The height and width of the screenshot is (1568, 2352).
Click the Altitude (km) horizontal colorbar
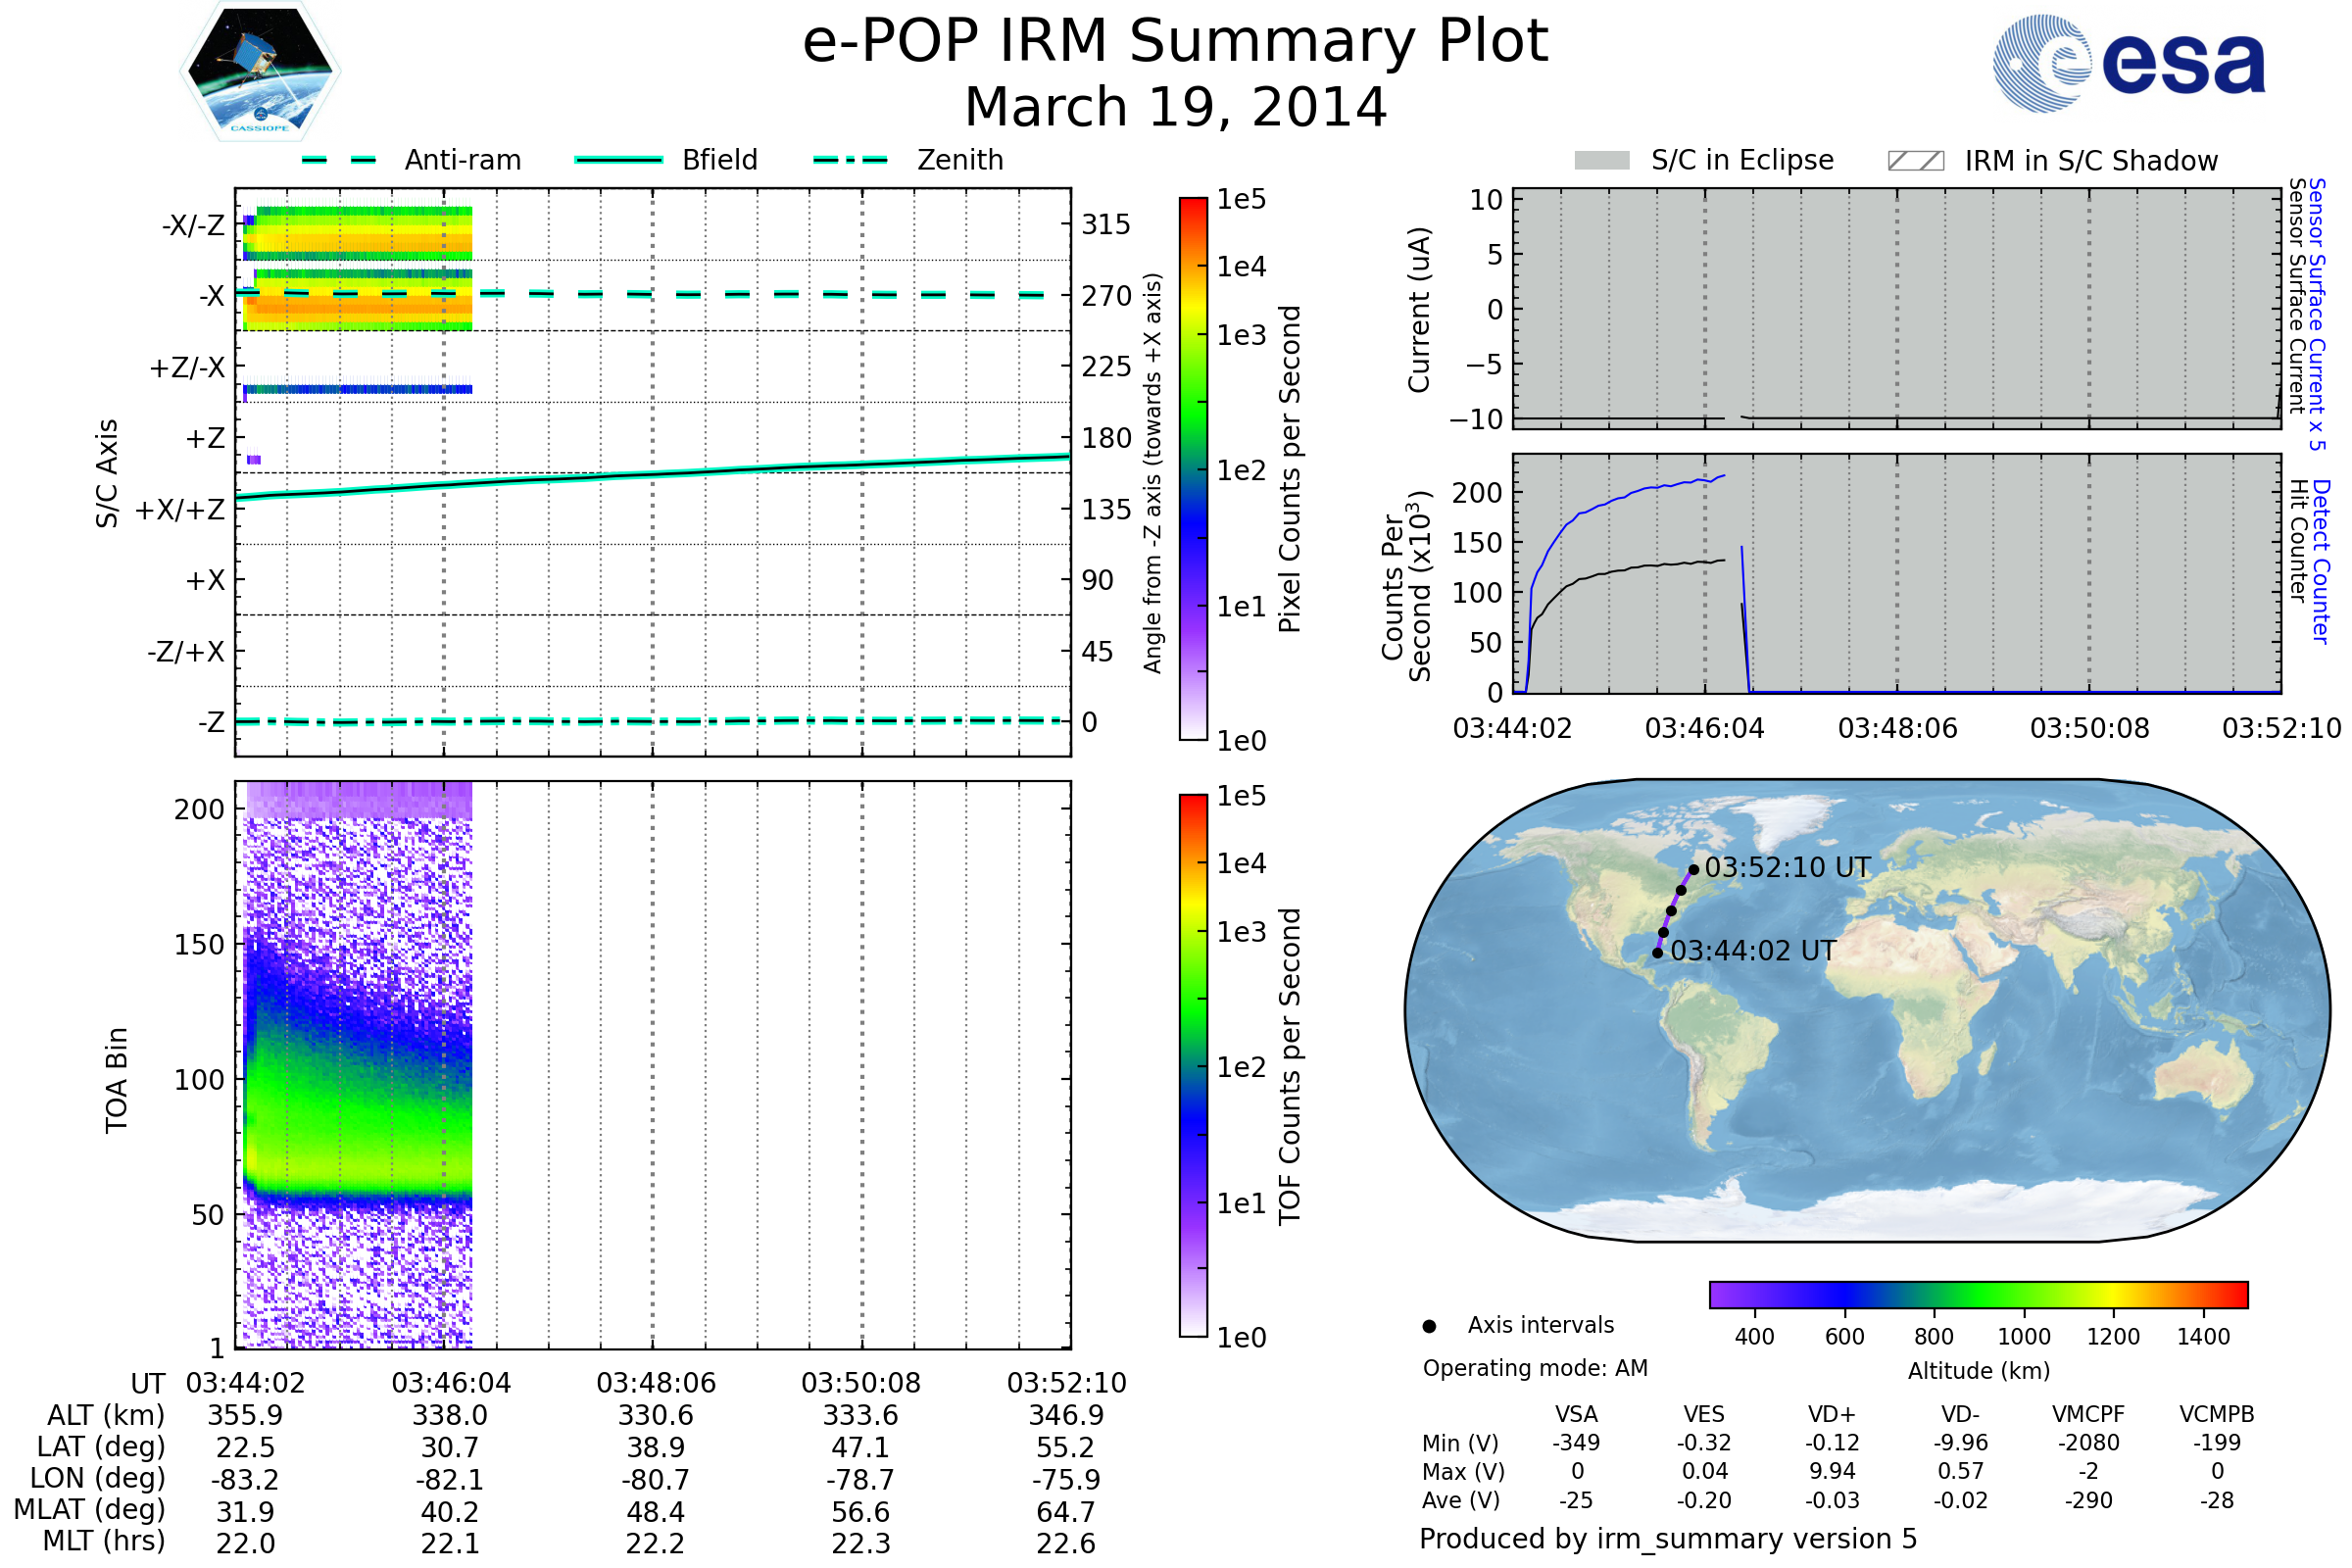tap(1978, 1294)
